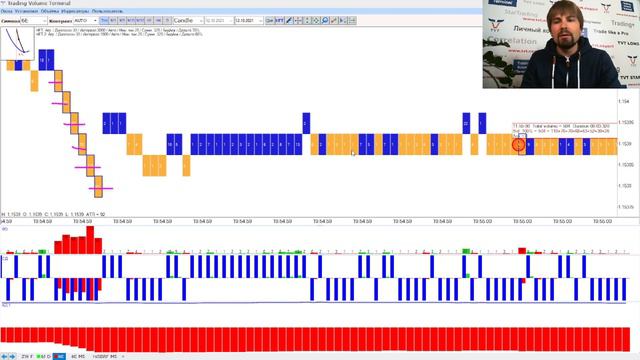Click the OHLC status line above time axis
Viewport: 640px width, 360px height.
click(53, 214)
